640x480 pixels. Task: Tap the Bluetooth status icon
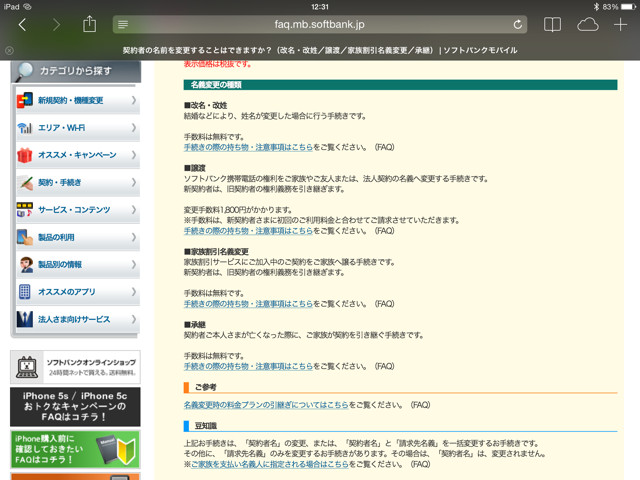596,7
